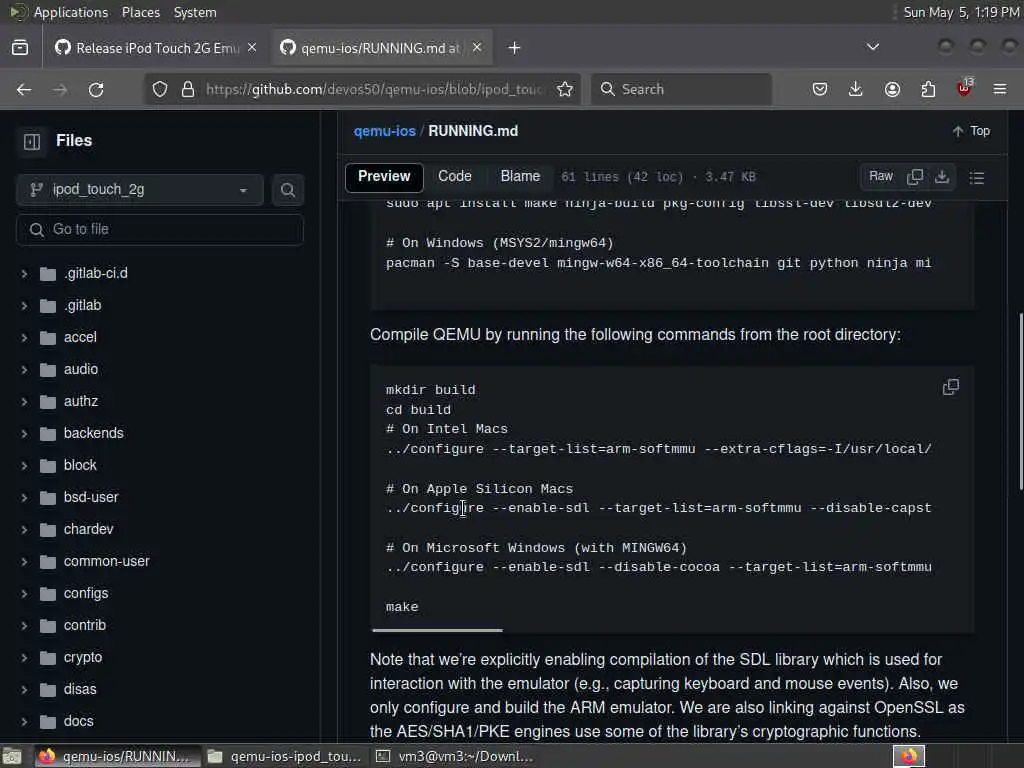The image size is (1024, 768).
Task: Open the System menu
Action: (195, 12)
